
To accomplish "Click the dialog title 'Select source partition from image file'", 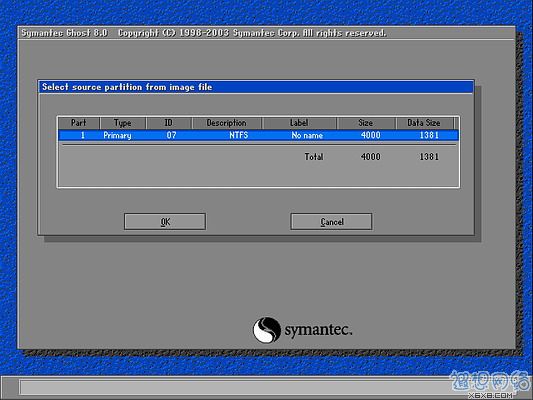I will 127,87.
